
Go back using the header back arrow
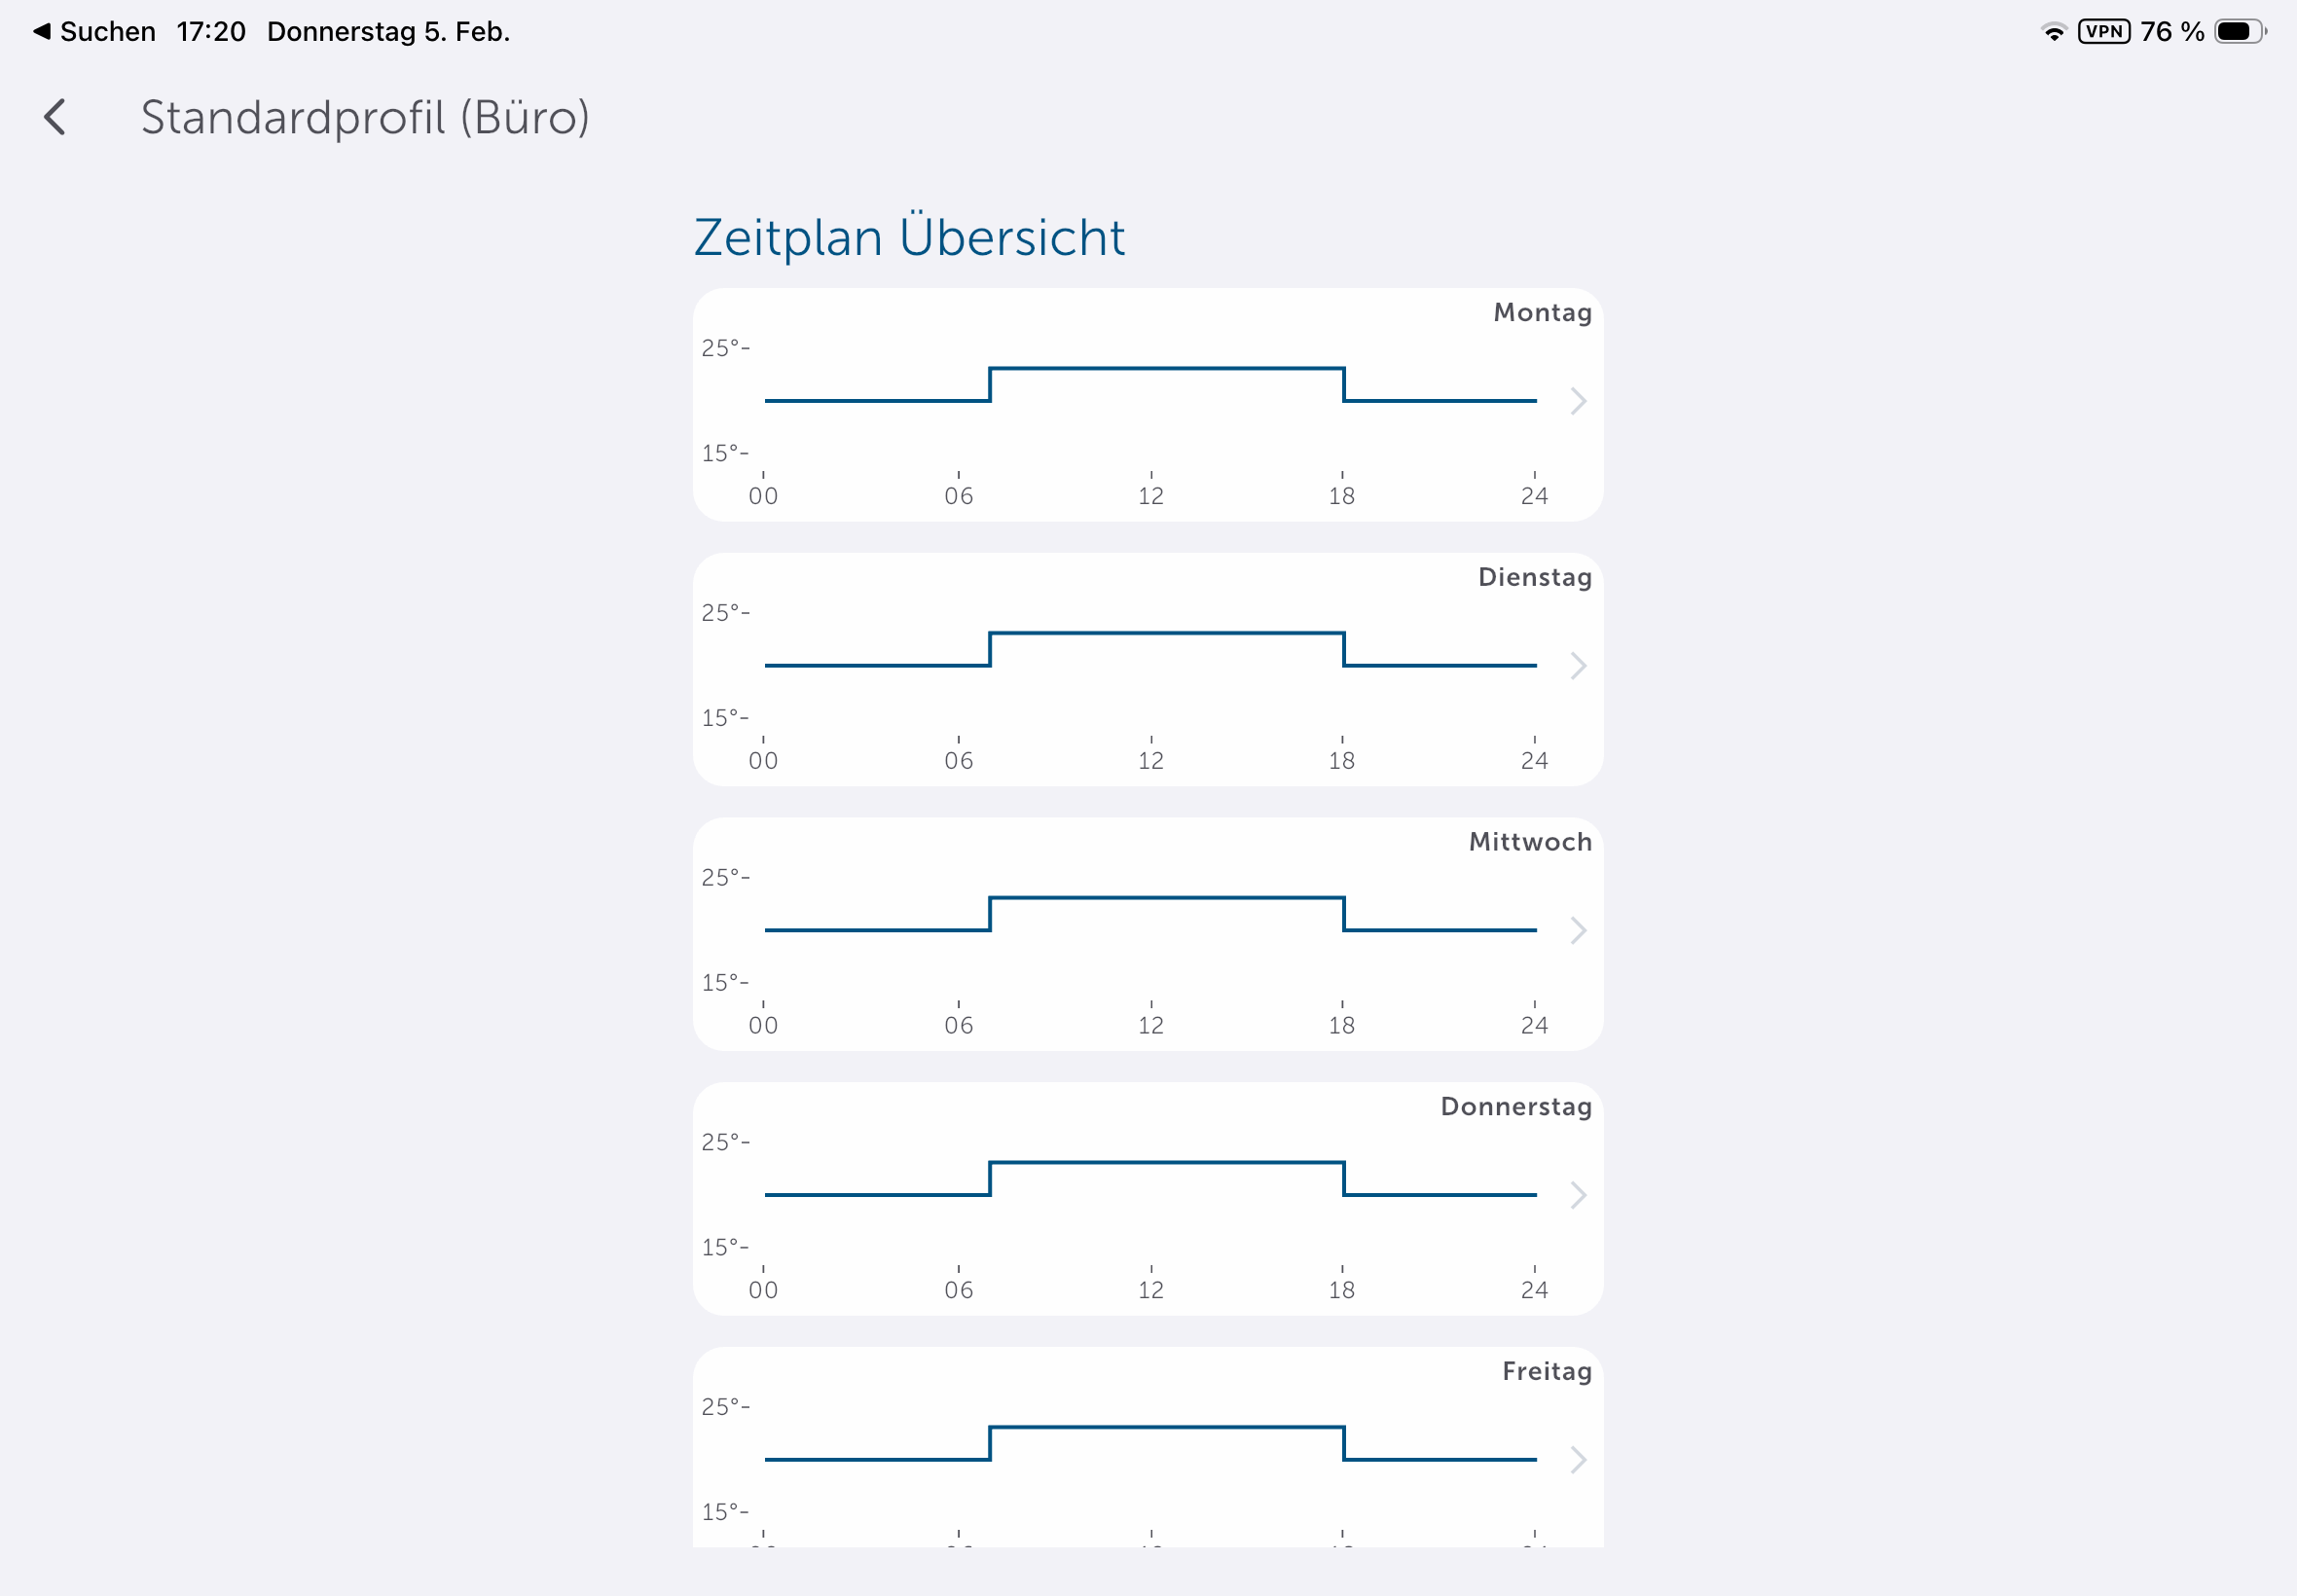[x=56, y=118]
